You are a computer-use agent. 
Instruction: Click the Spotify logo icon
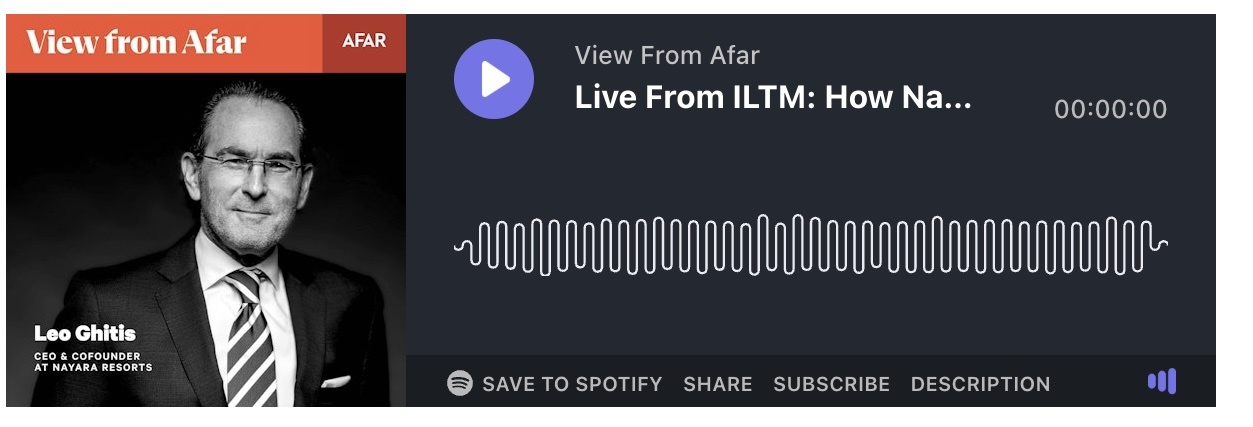460,383
